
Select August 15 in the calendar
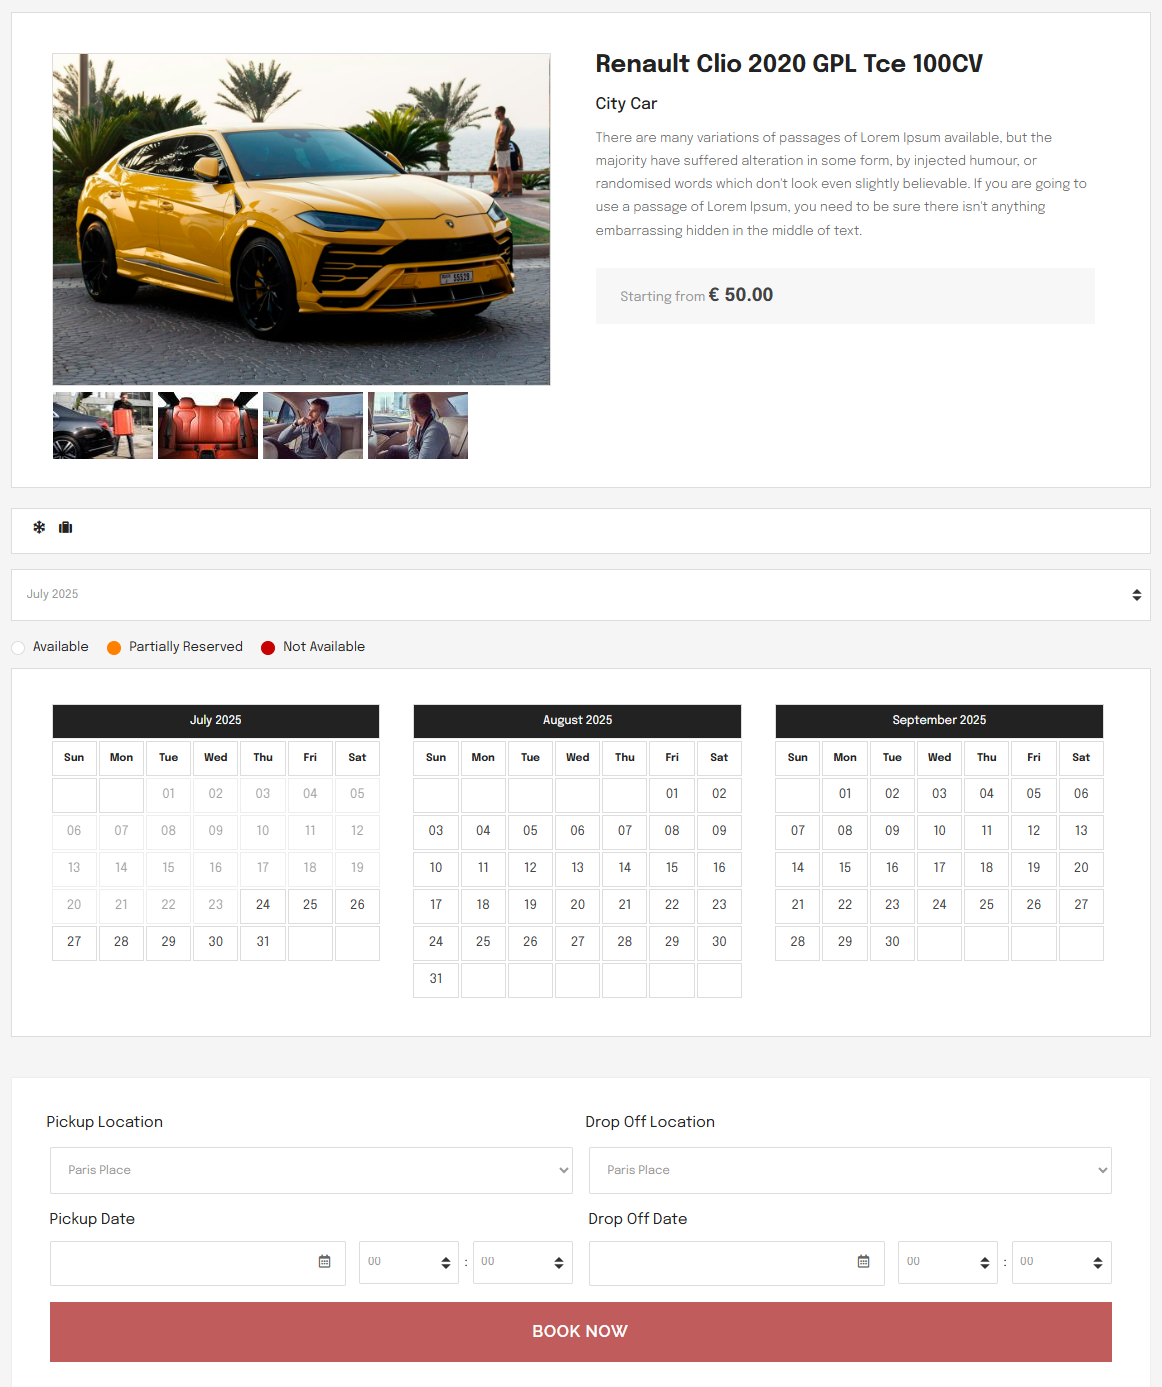pos(672,868)
